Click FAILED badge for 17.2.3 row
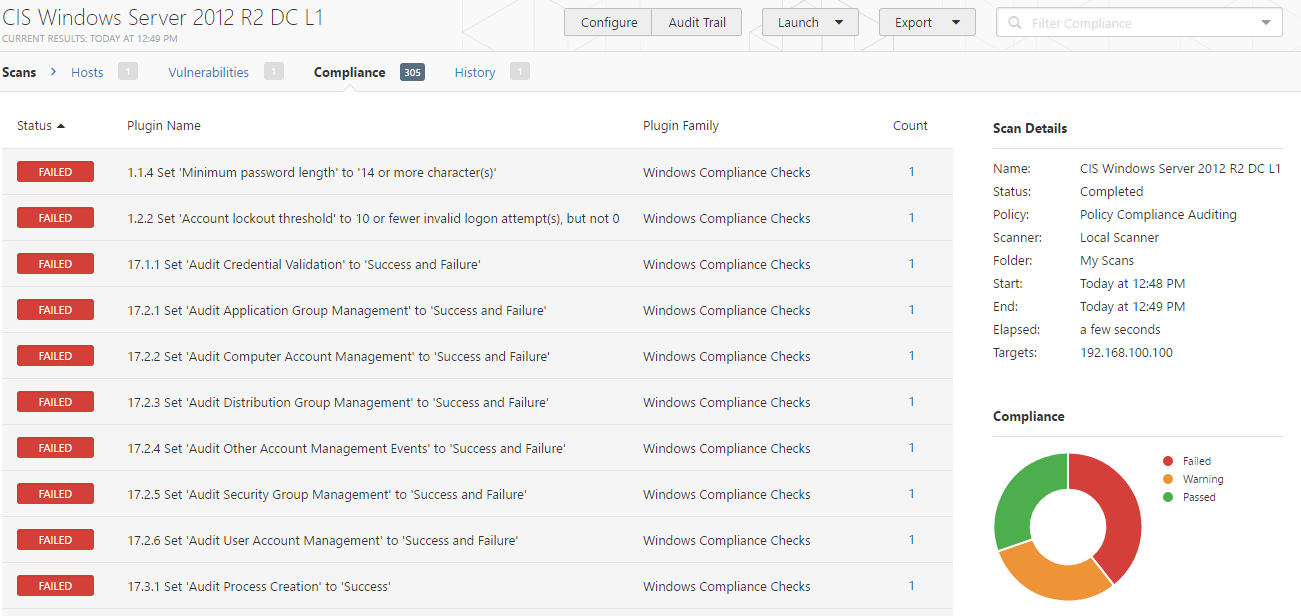Image resolution: width=1301 pixels, height=616 pixels. (55, 402)
